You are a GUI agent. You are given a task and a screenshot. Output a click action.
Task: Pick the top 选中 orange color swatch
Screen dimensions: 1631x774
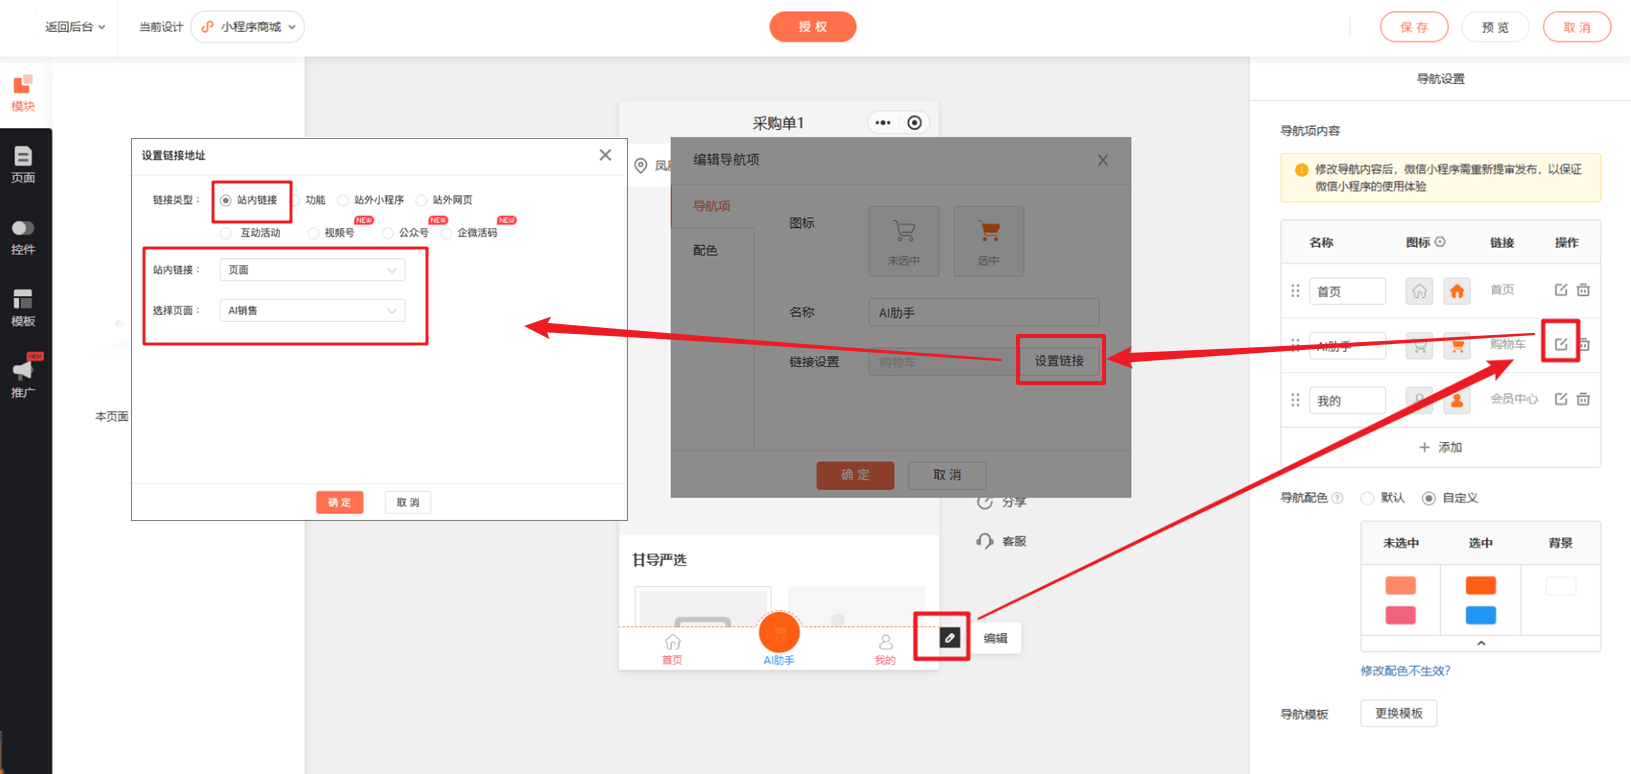click(x=1480, y=586)
